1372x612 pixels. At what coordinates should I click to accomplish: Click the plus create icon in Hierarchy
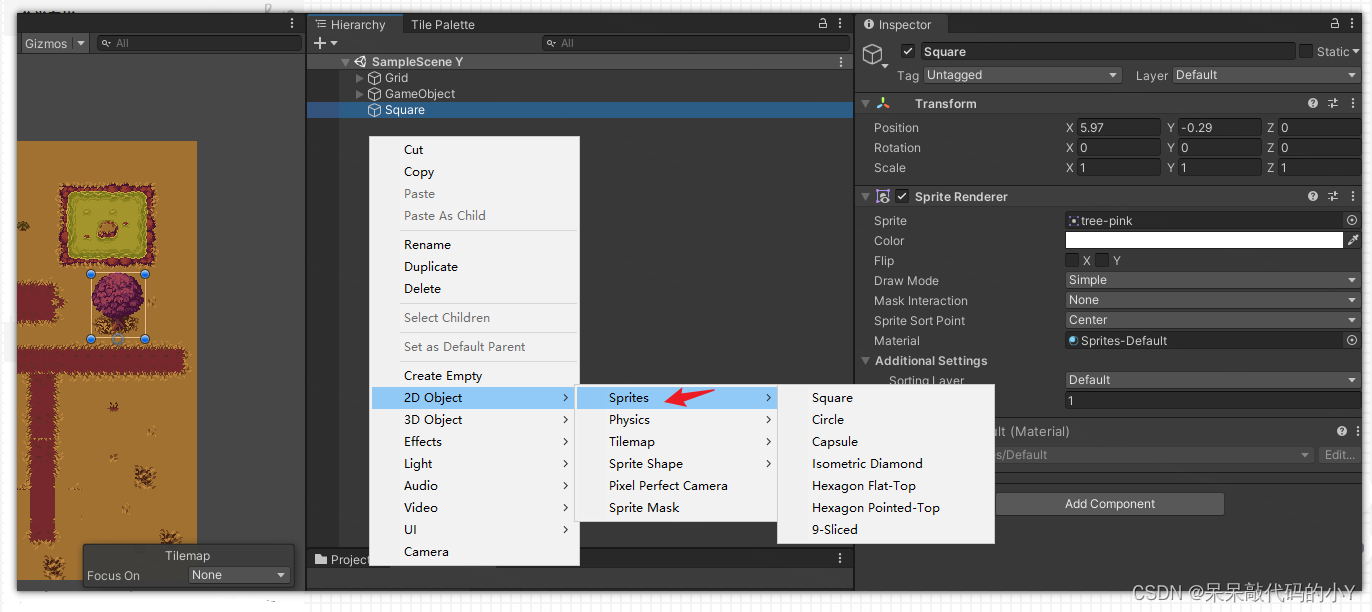[x=320, y=43]
